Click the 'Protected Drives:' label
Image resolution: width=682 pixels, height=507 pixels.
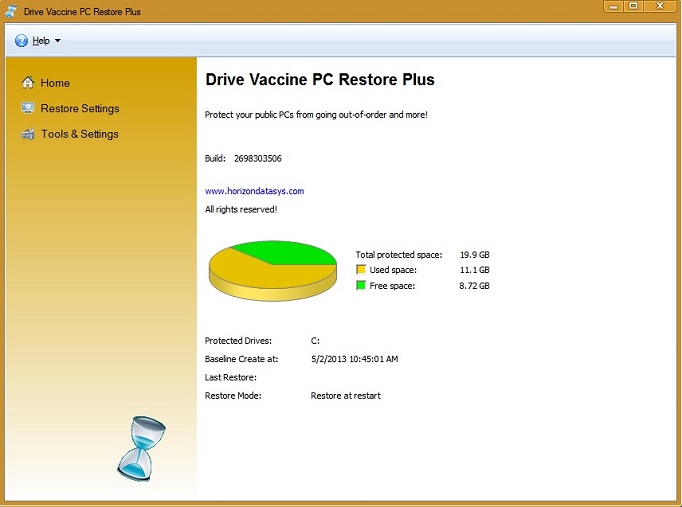238,341
